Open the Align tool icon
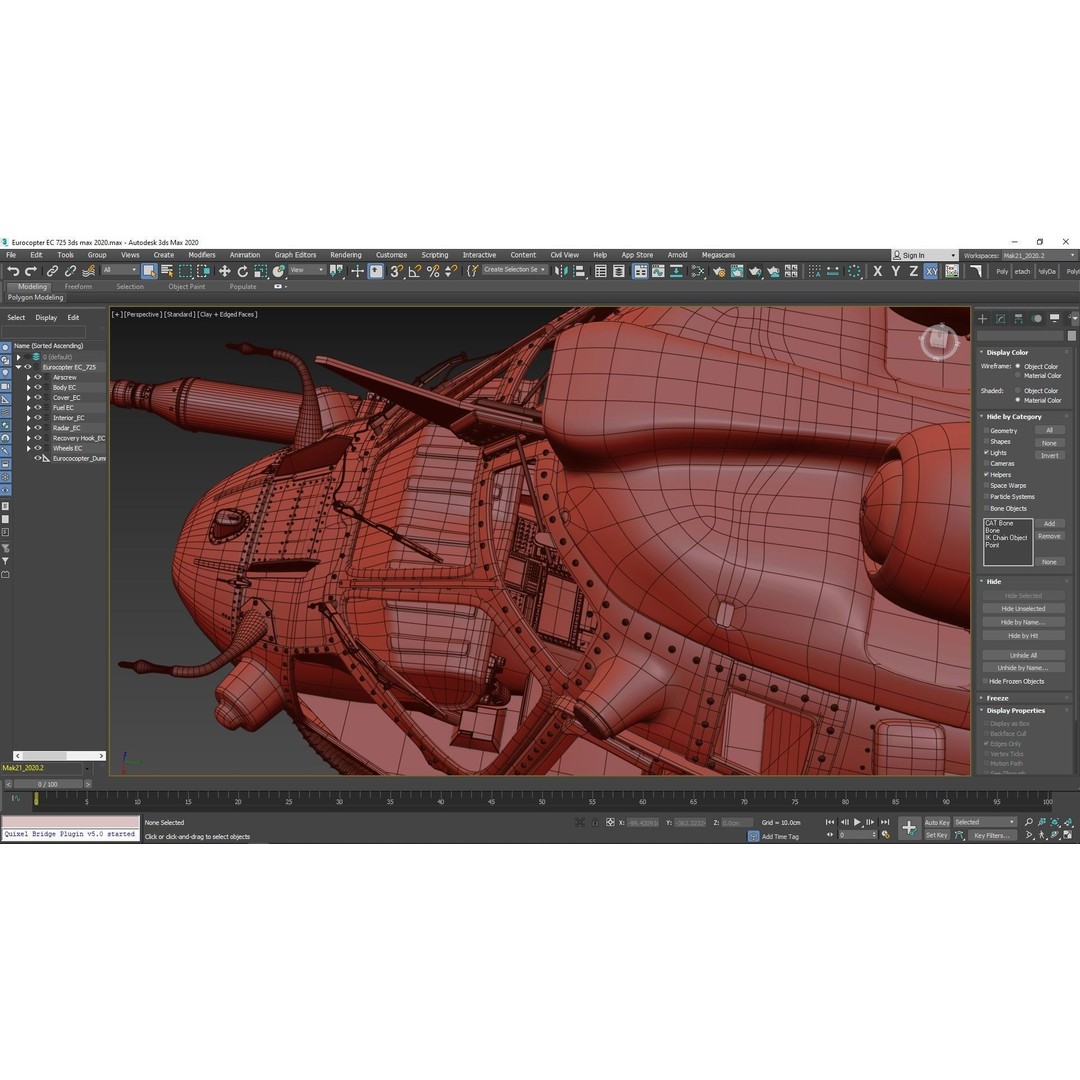The height and width of the screenshot is (1080, 1080). click(579, 271)
